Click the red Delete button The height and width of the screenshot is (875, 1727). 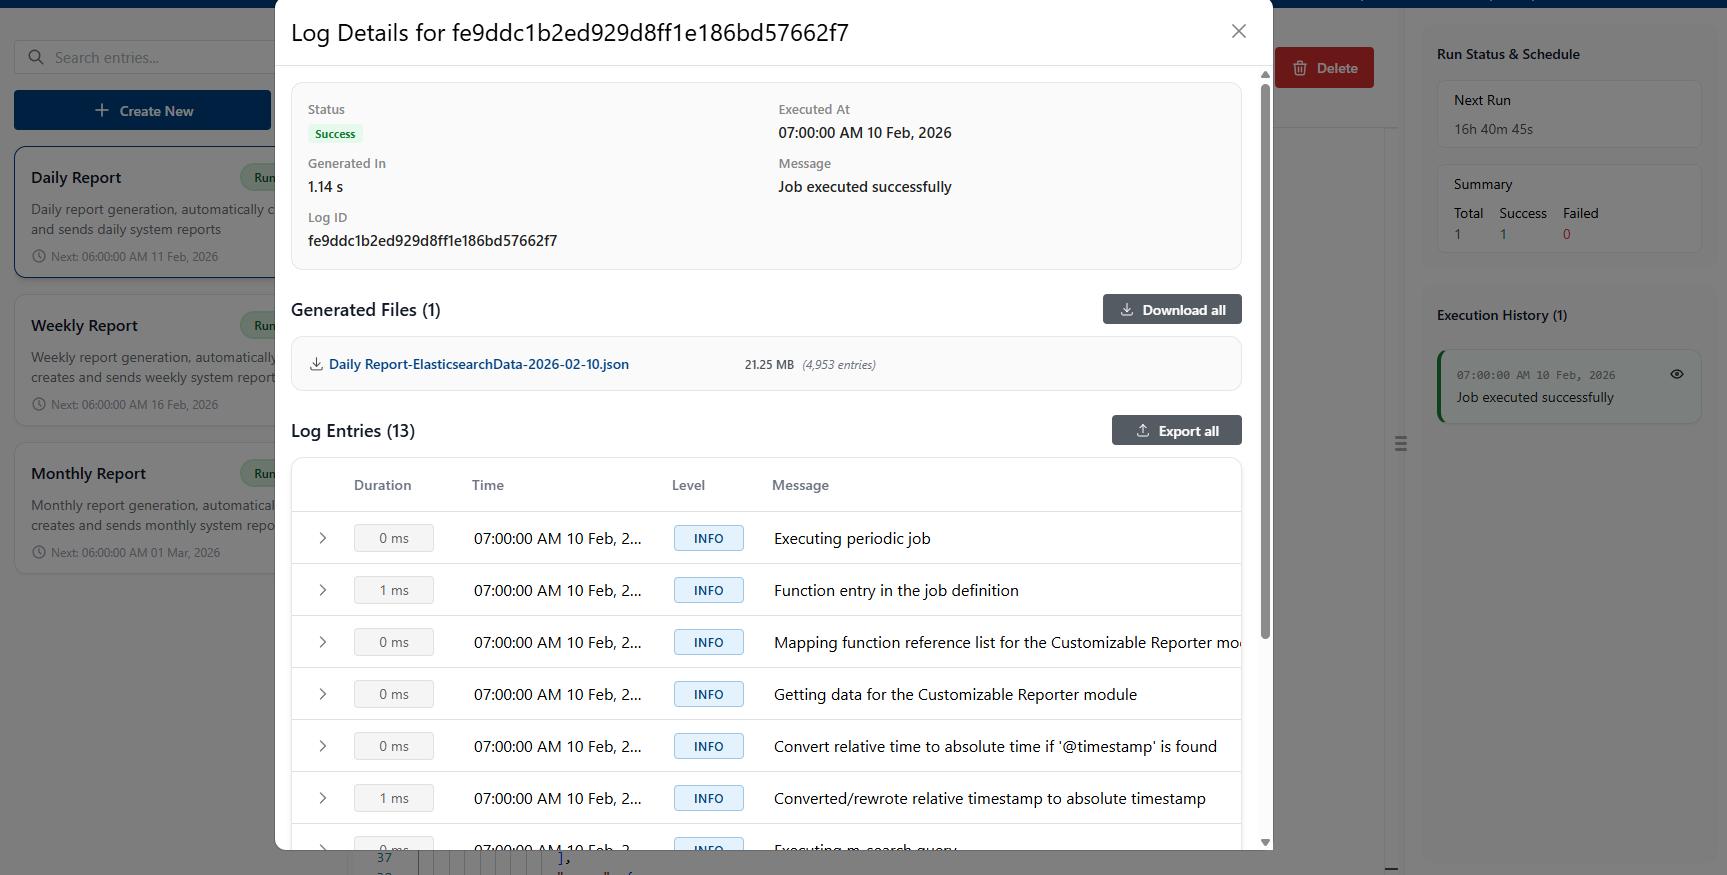[1324, 68]
